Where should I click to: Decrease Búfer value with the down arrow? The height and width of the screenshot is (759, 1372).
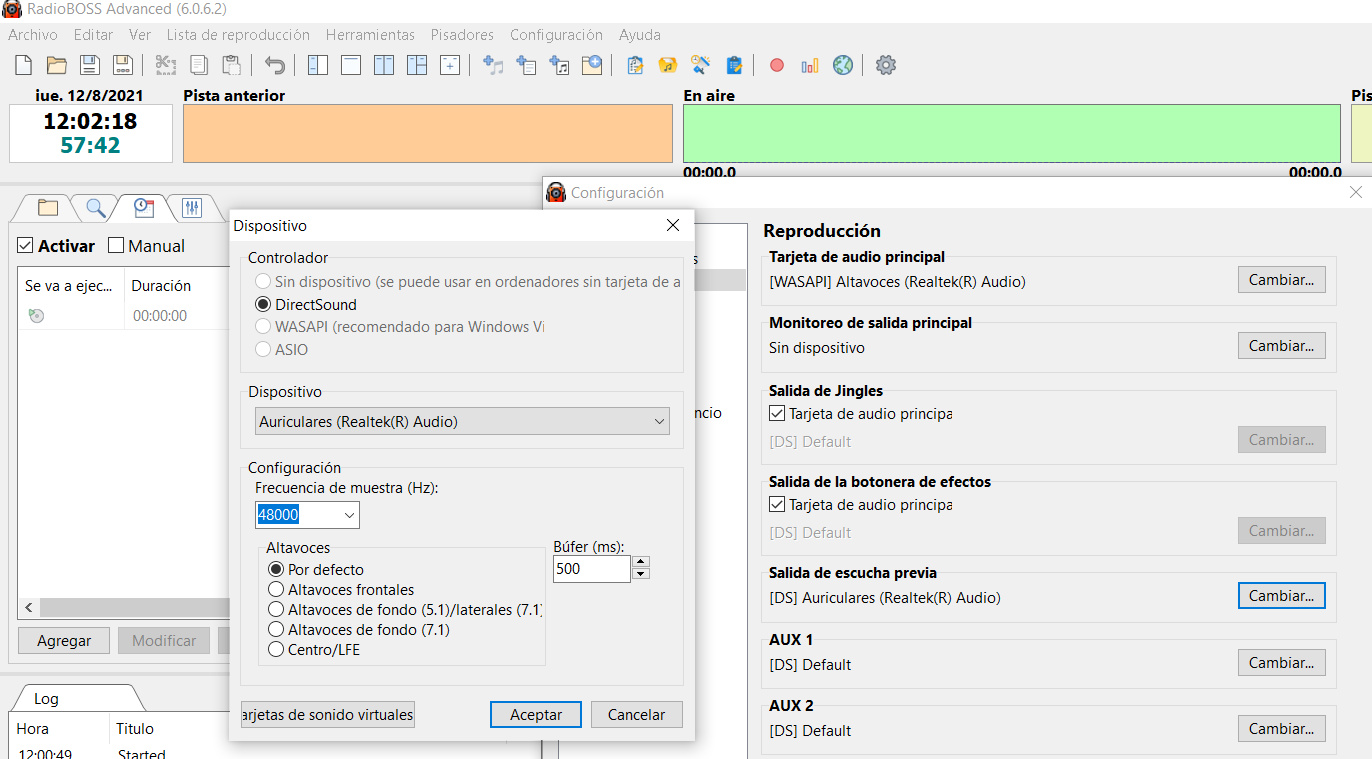(641, 574)
